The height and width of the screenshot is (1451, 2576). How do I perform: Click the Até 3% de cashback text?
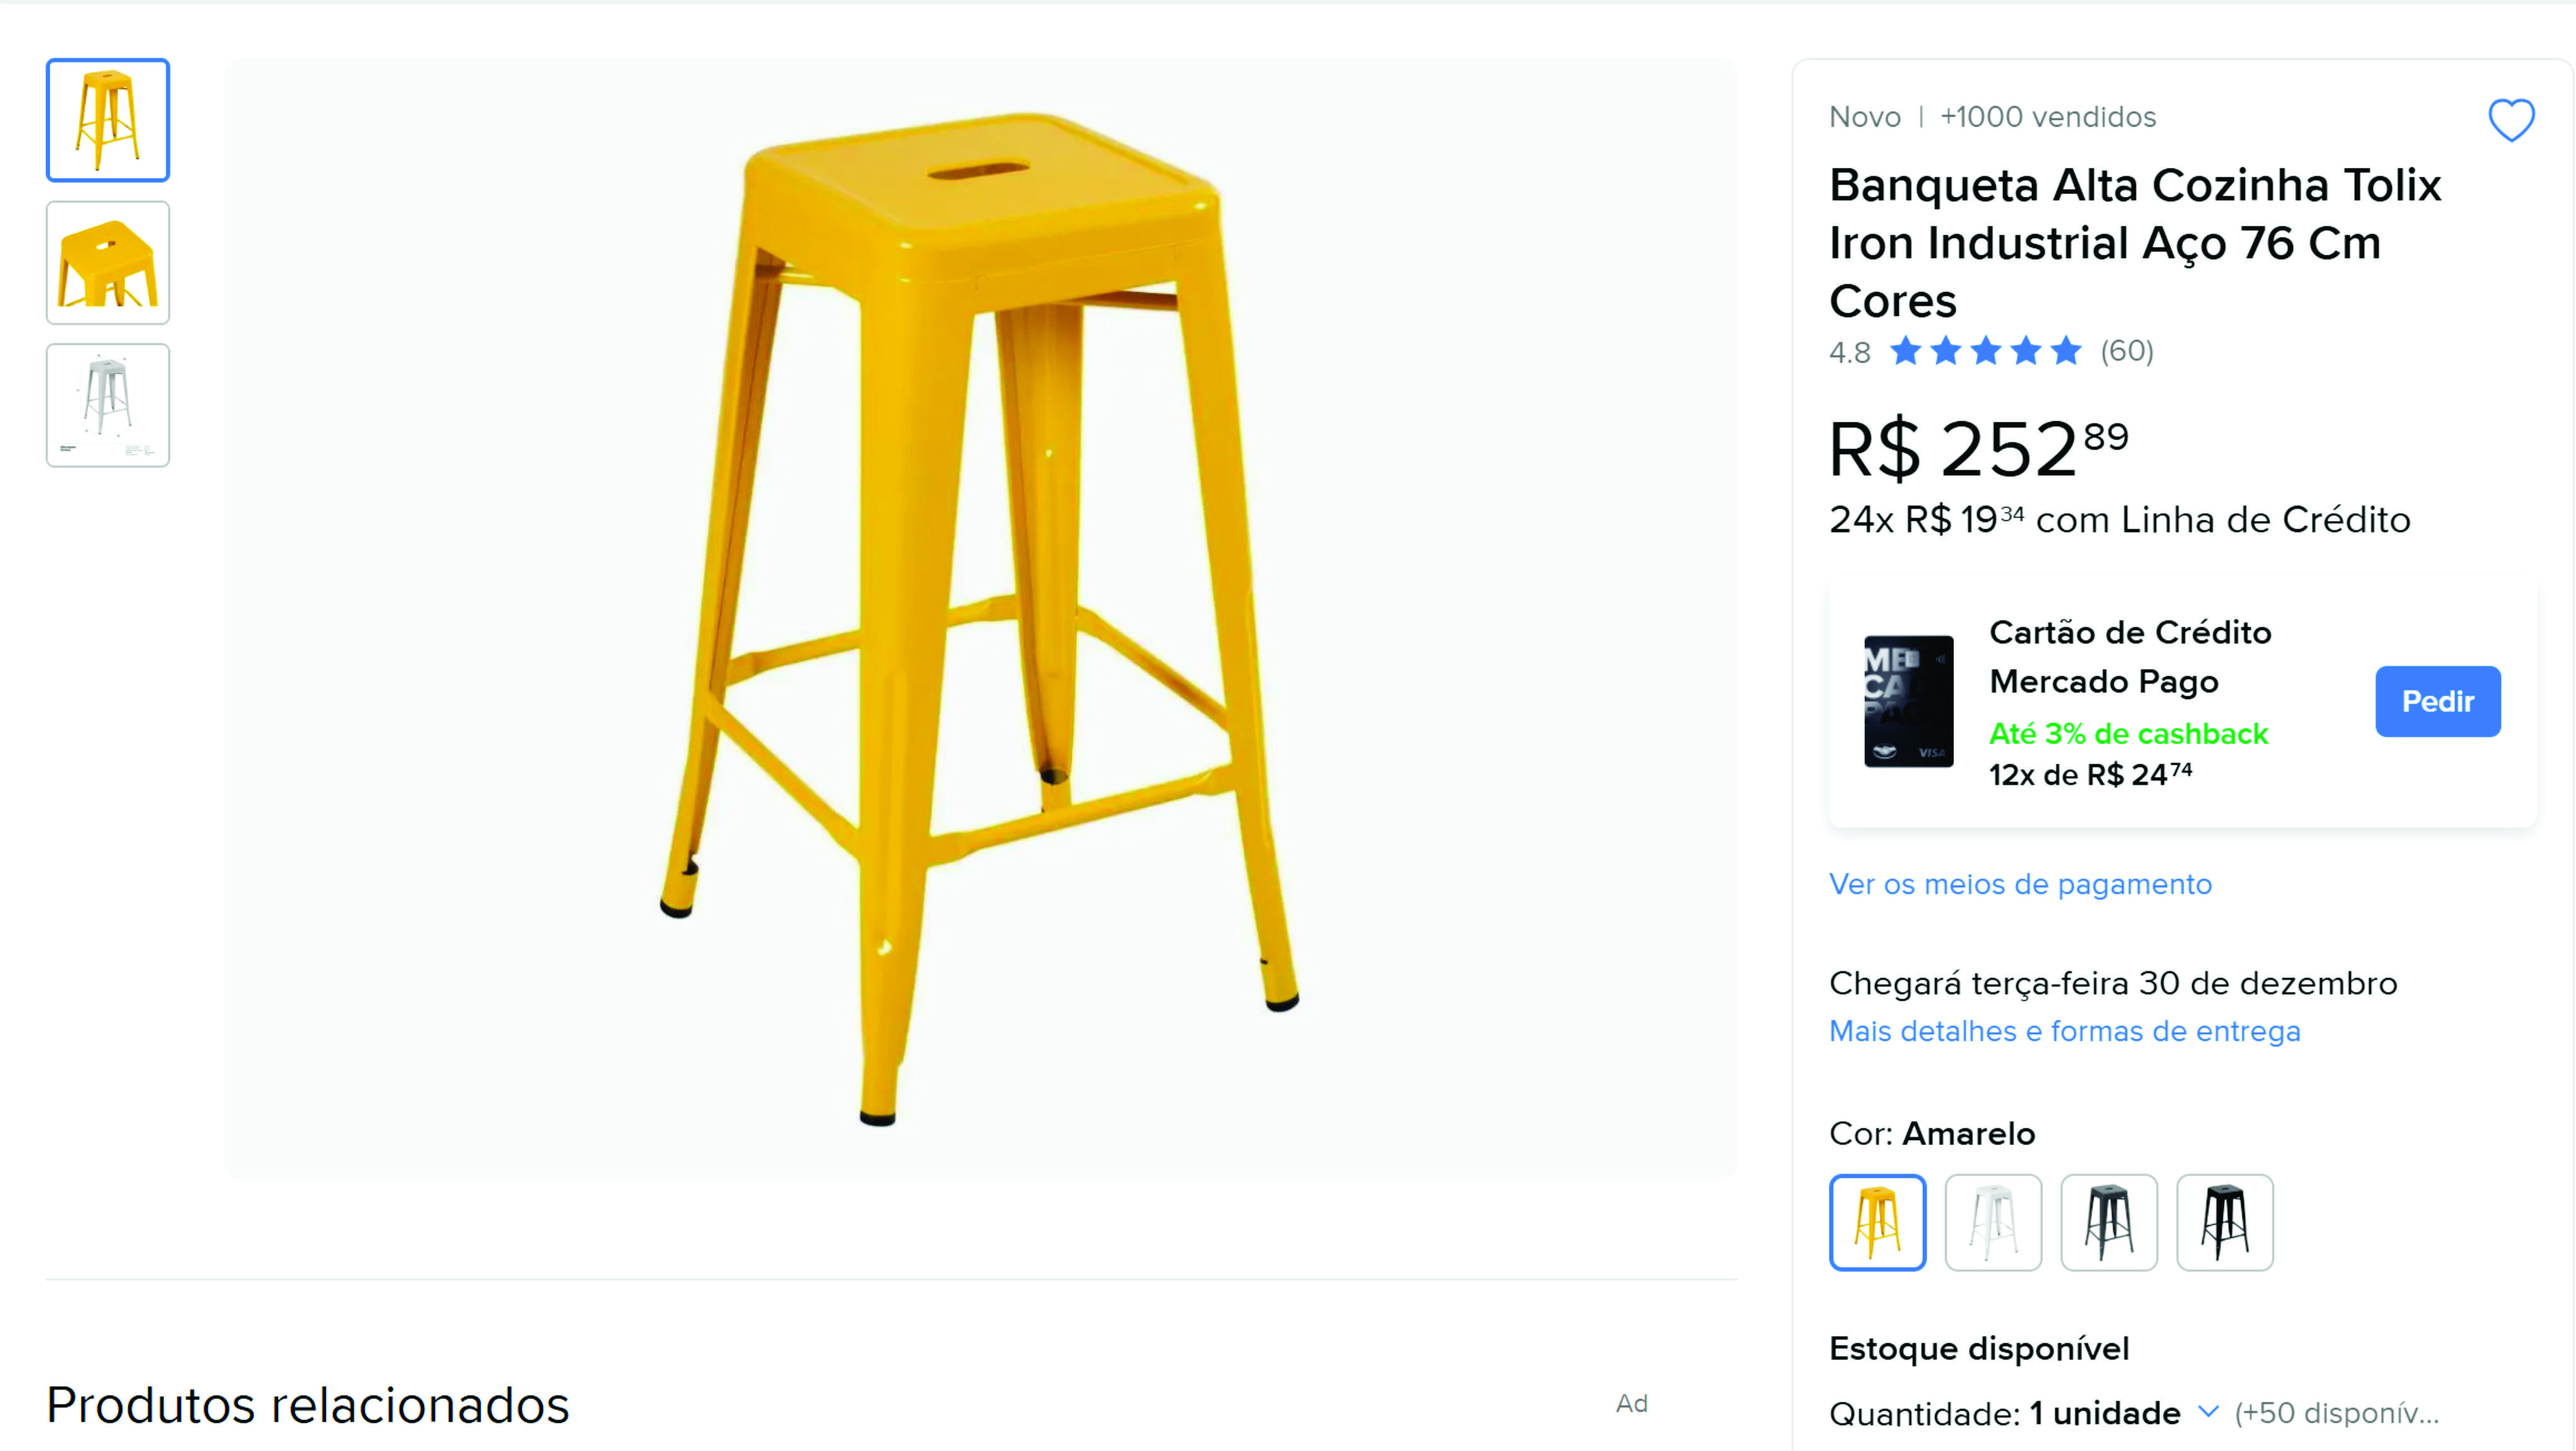pyautogui.click(x=2128, y=733)
